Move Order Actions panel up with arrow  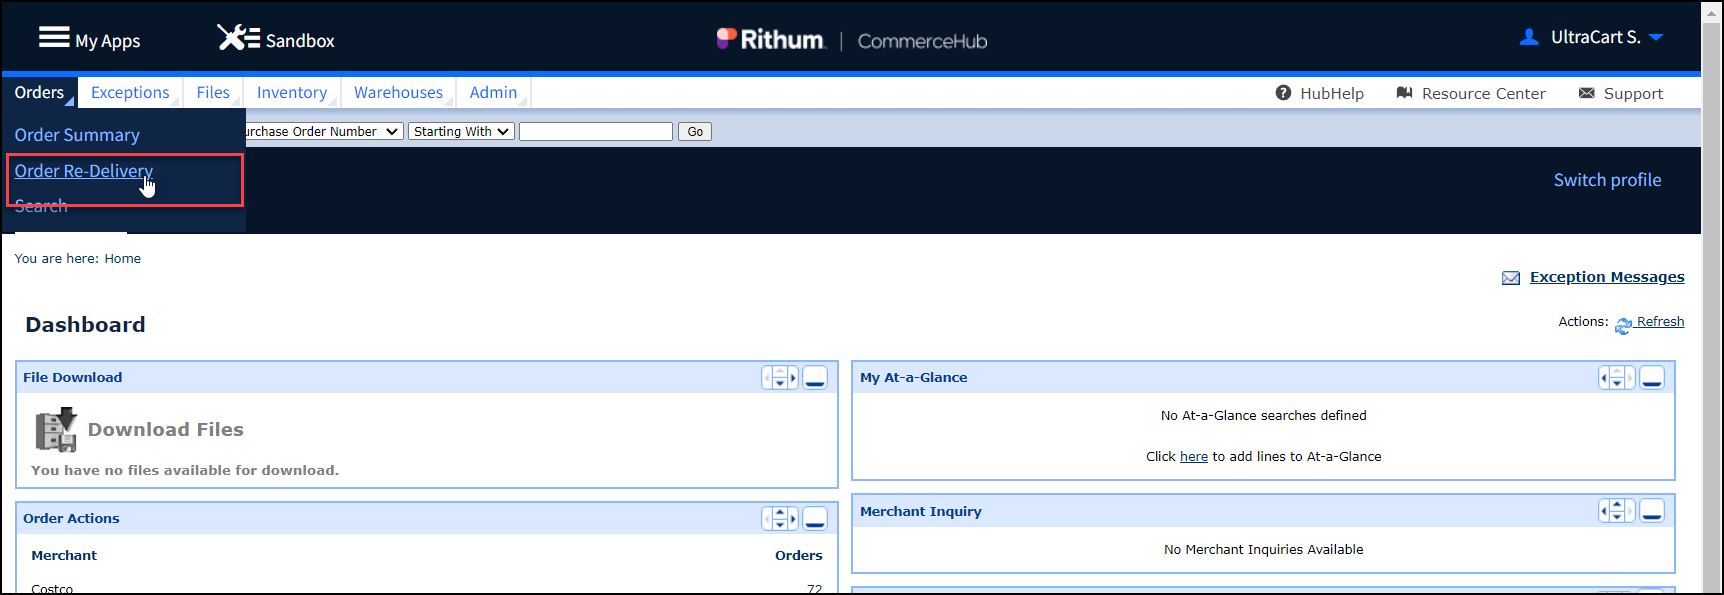(x=780, y=513)
